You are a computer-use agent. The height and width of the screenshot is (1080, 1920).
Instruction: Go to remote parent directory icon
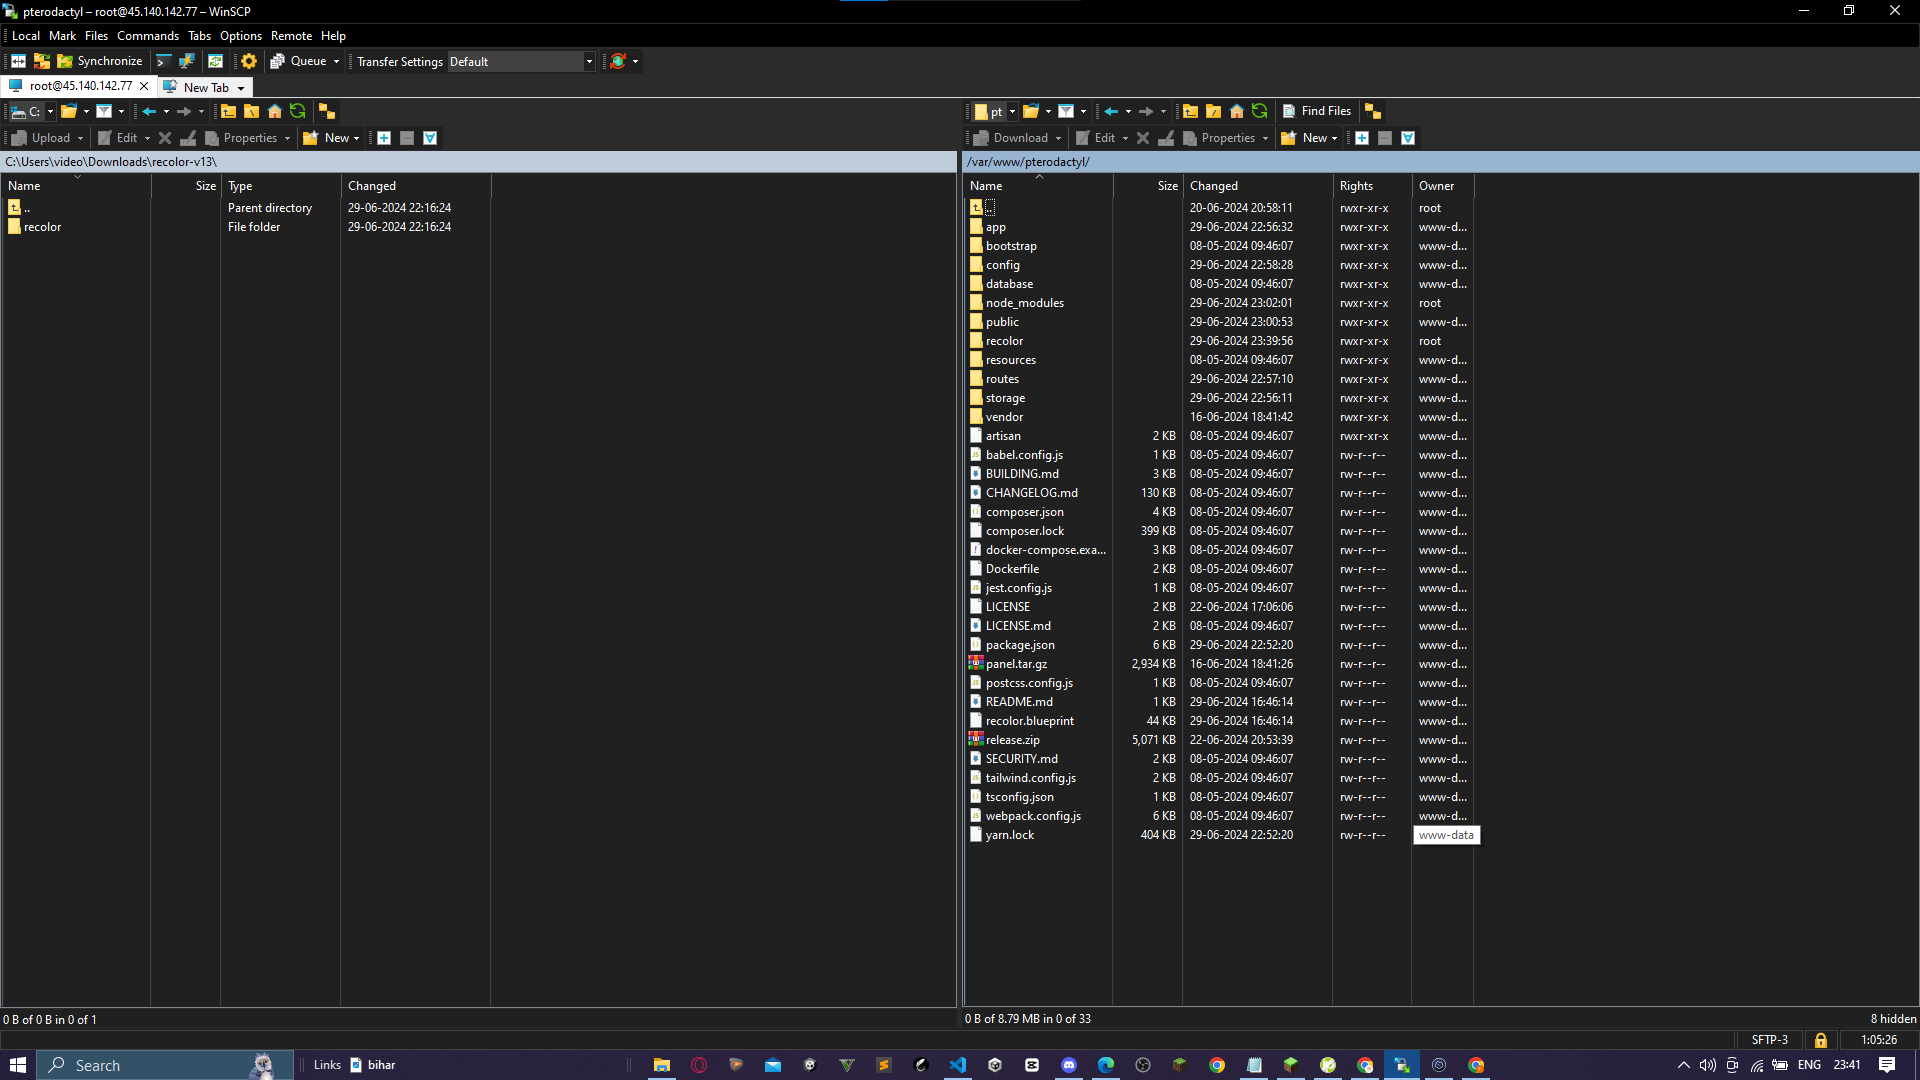[x=1191, y=111]
